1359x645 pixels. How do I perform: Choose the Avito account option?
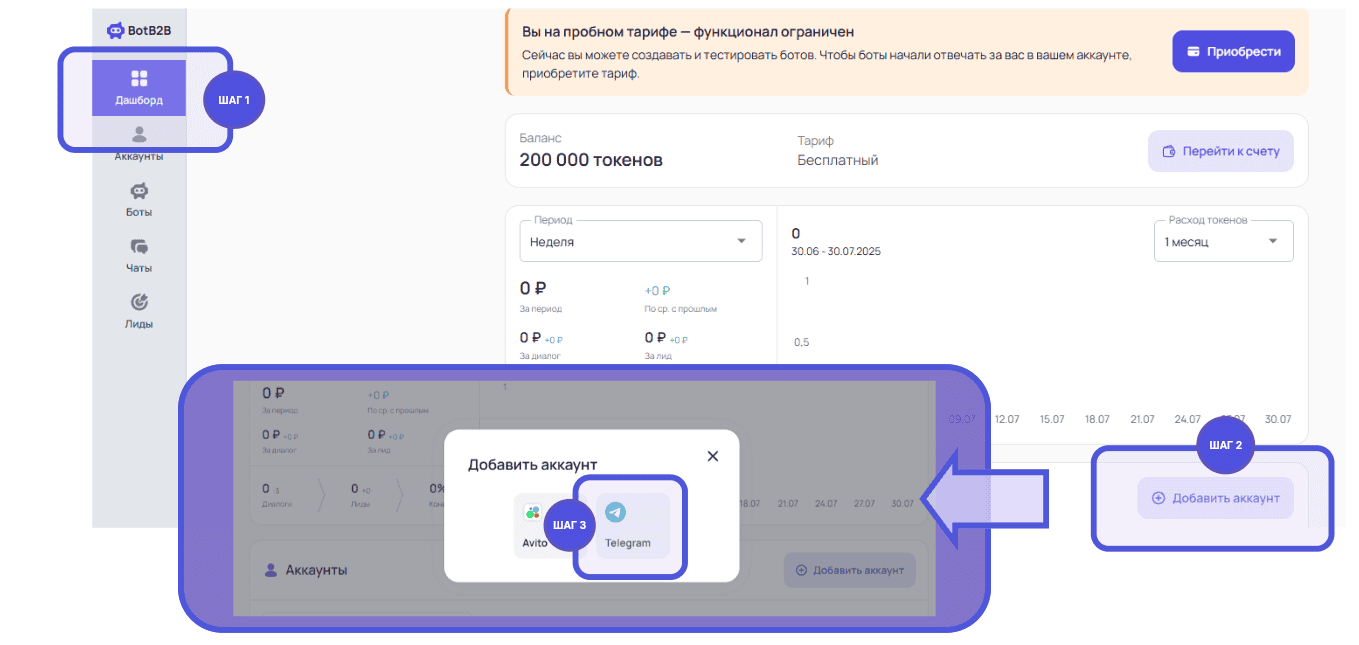tap(535, 525)
